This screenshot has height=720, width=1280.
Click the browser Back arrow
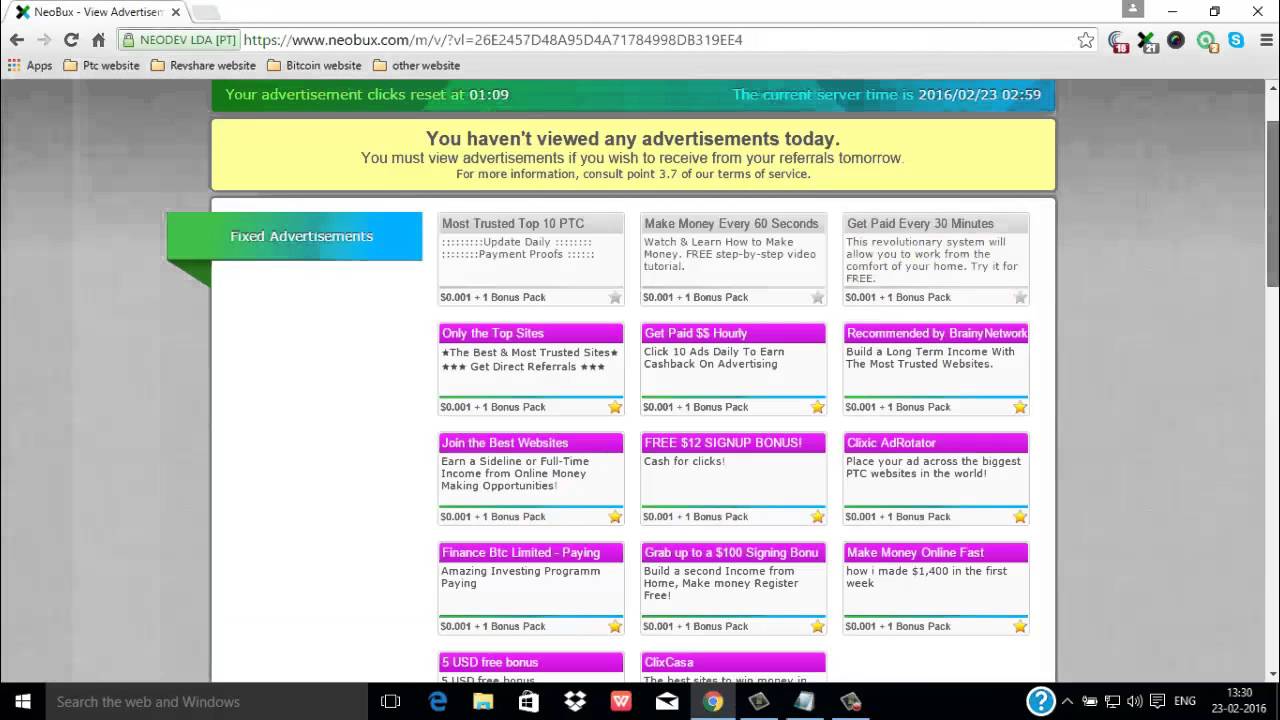tap(16, 40)
